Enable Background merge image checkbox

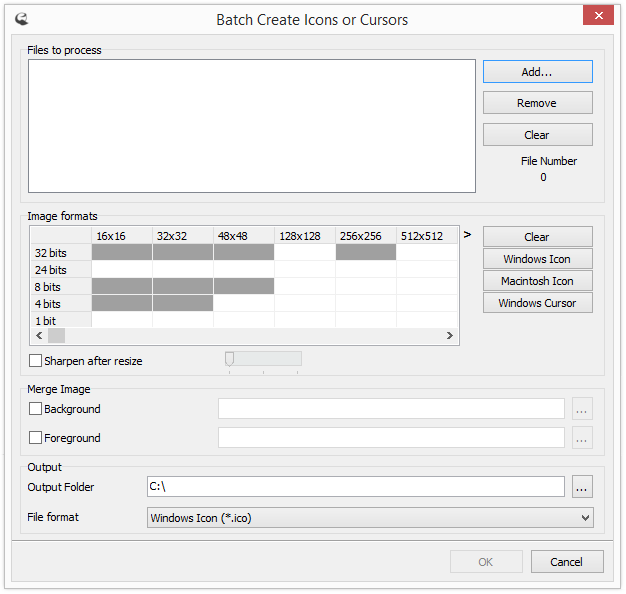pos(36,409)
